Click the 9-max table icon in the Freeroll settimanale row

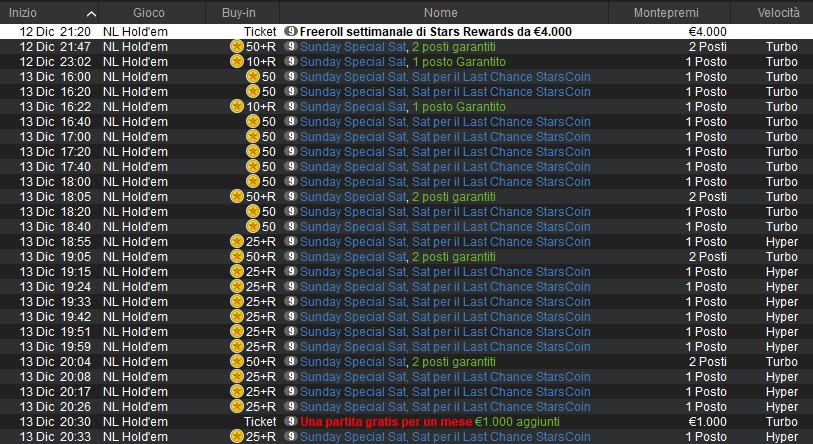(291, 32)
